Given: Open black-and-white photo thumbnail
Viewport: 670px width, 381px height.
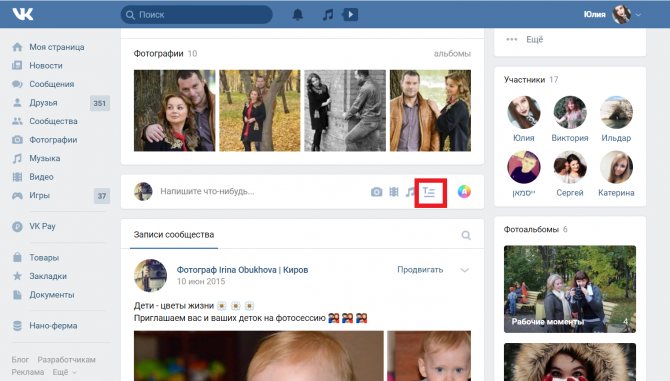Looking at the screenshot, I should click(x=345, y=110).
